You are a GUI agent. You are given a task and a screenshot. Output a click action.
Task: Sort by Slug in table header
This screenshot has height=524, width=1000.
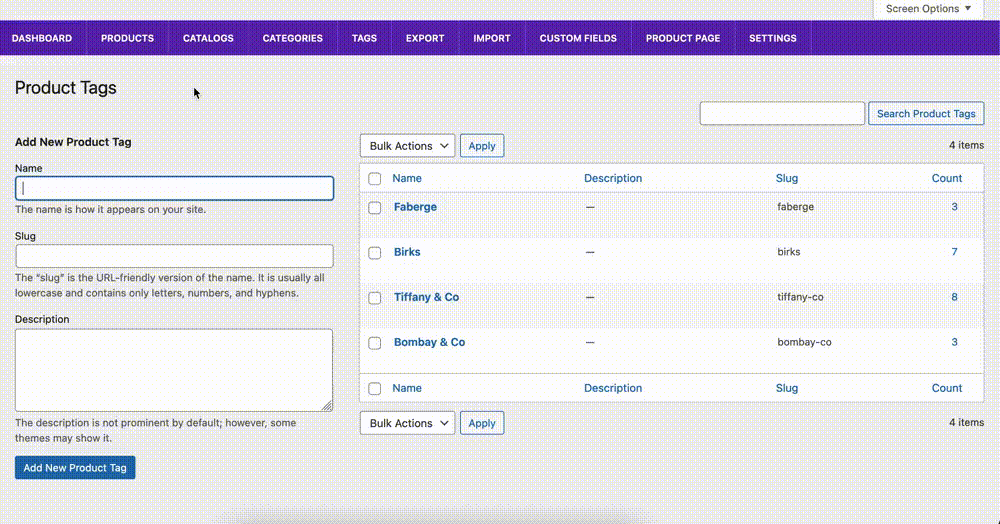[787, 178]
